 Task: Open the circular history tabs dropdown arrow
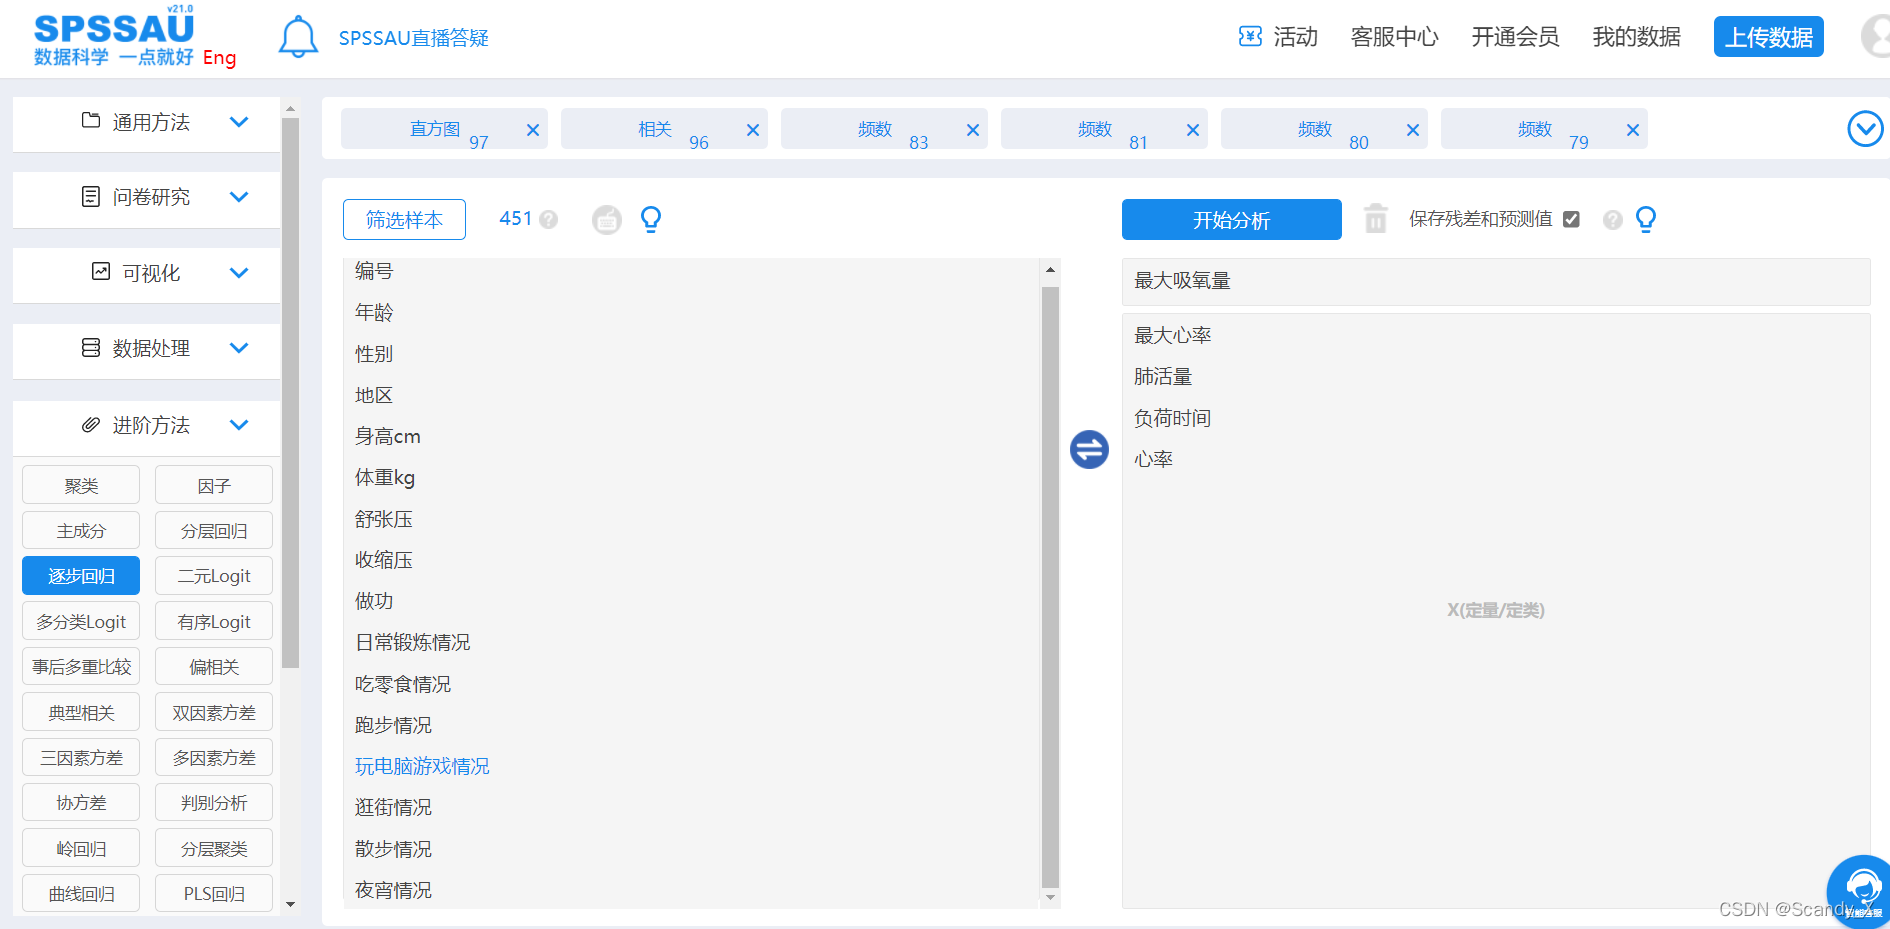(x=1865, y=129)
